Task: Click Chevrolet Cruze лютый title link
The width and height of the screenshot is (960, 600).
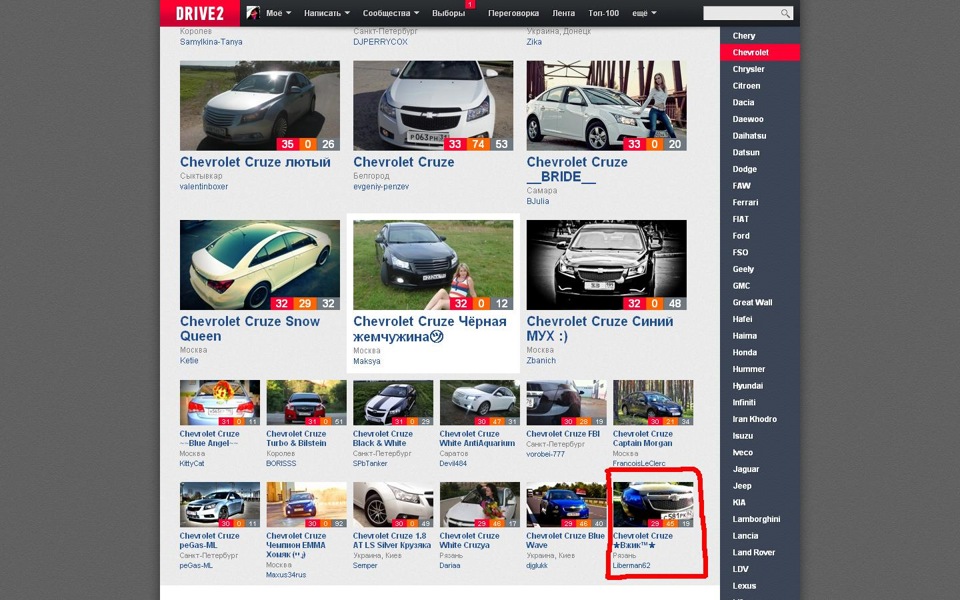Action: click(x=255, y=162)
